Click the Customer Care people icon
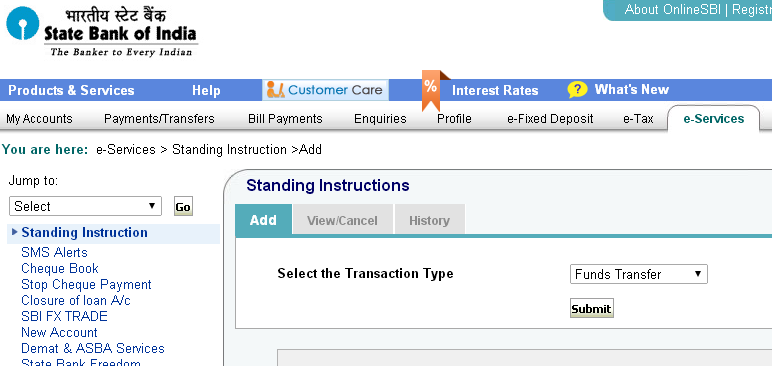The image size is (772, 384). (x=276, y=90)
